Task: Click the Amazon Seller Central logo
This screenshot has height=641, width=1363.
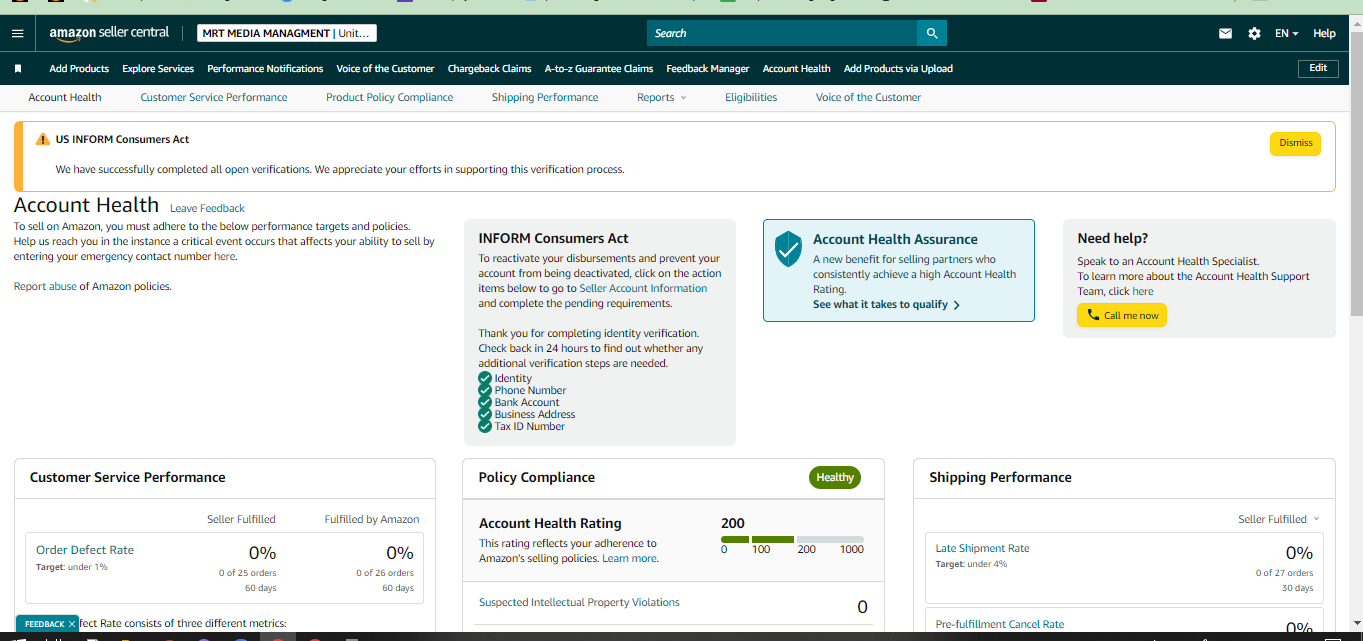Action: 109,33
